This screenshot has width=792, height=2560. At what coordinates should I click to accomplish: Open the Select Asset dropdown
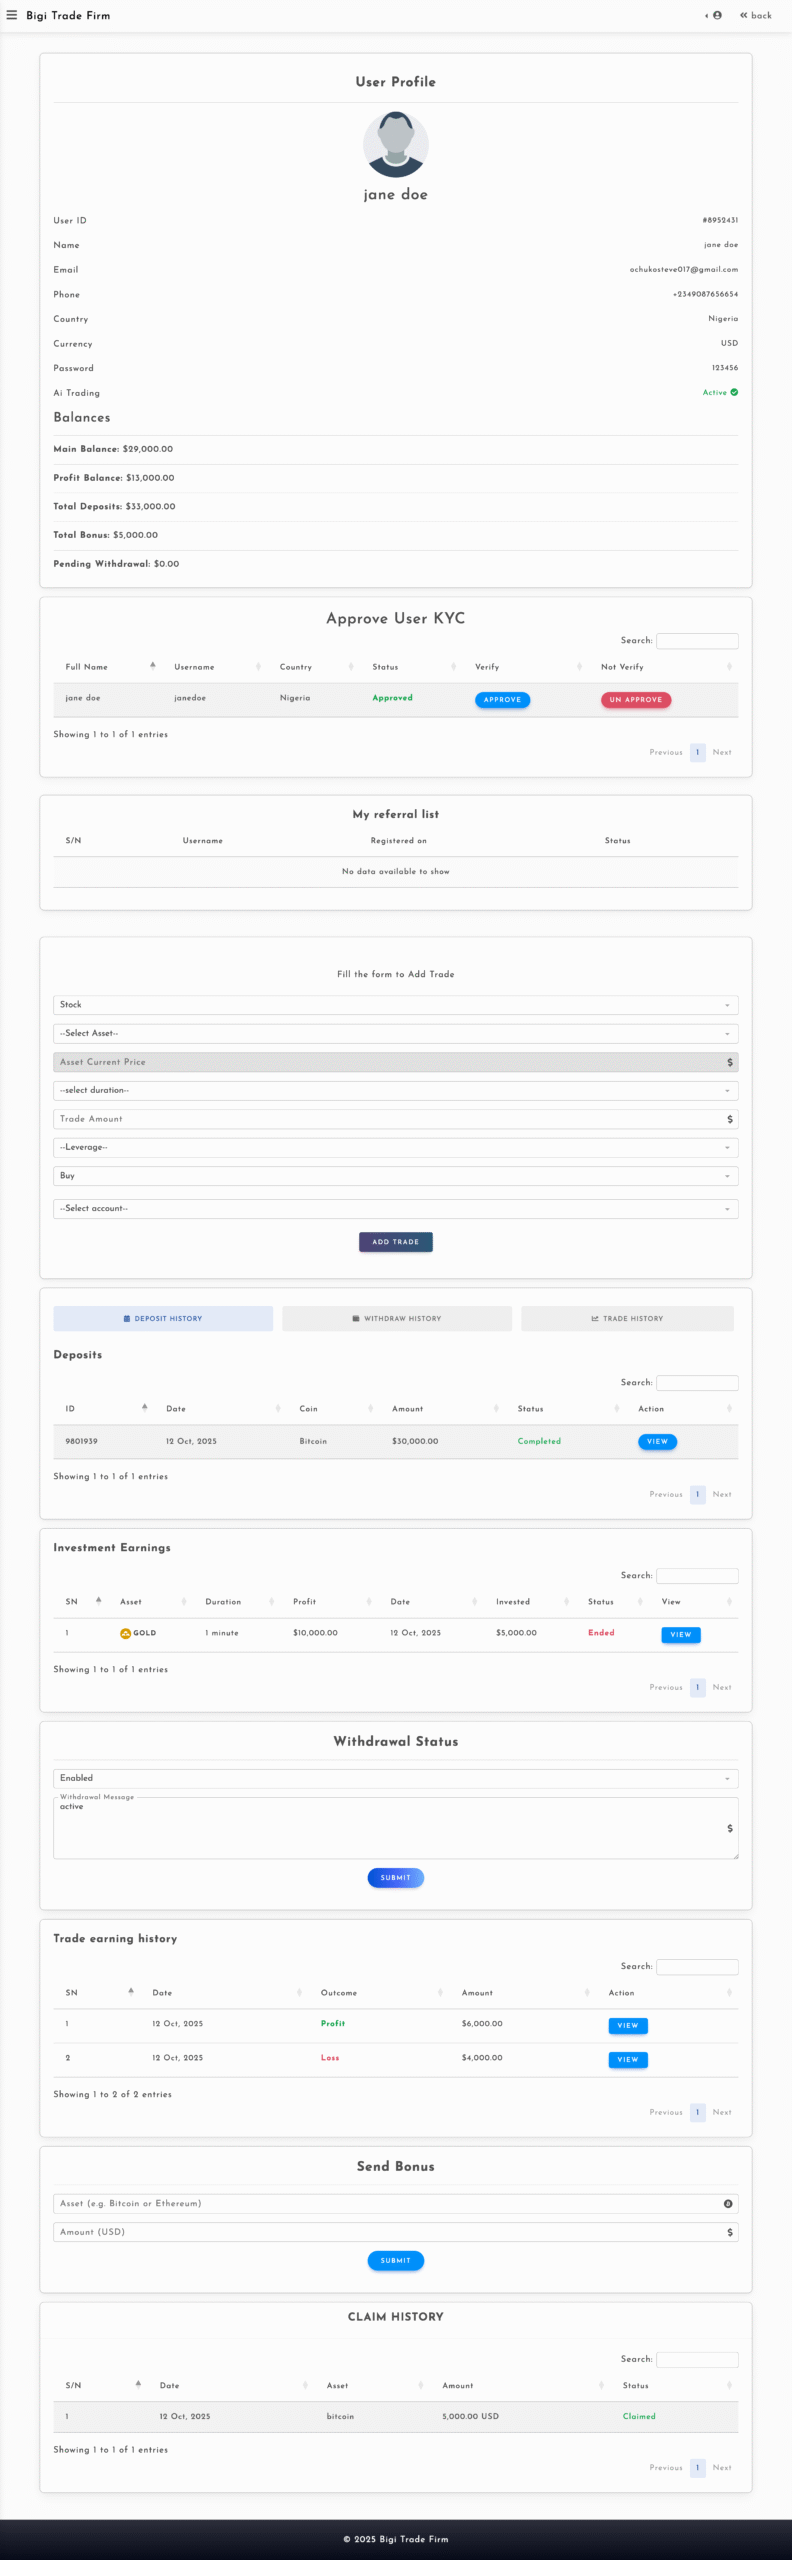pos(395,1034)
